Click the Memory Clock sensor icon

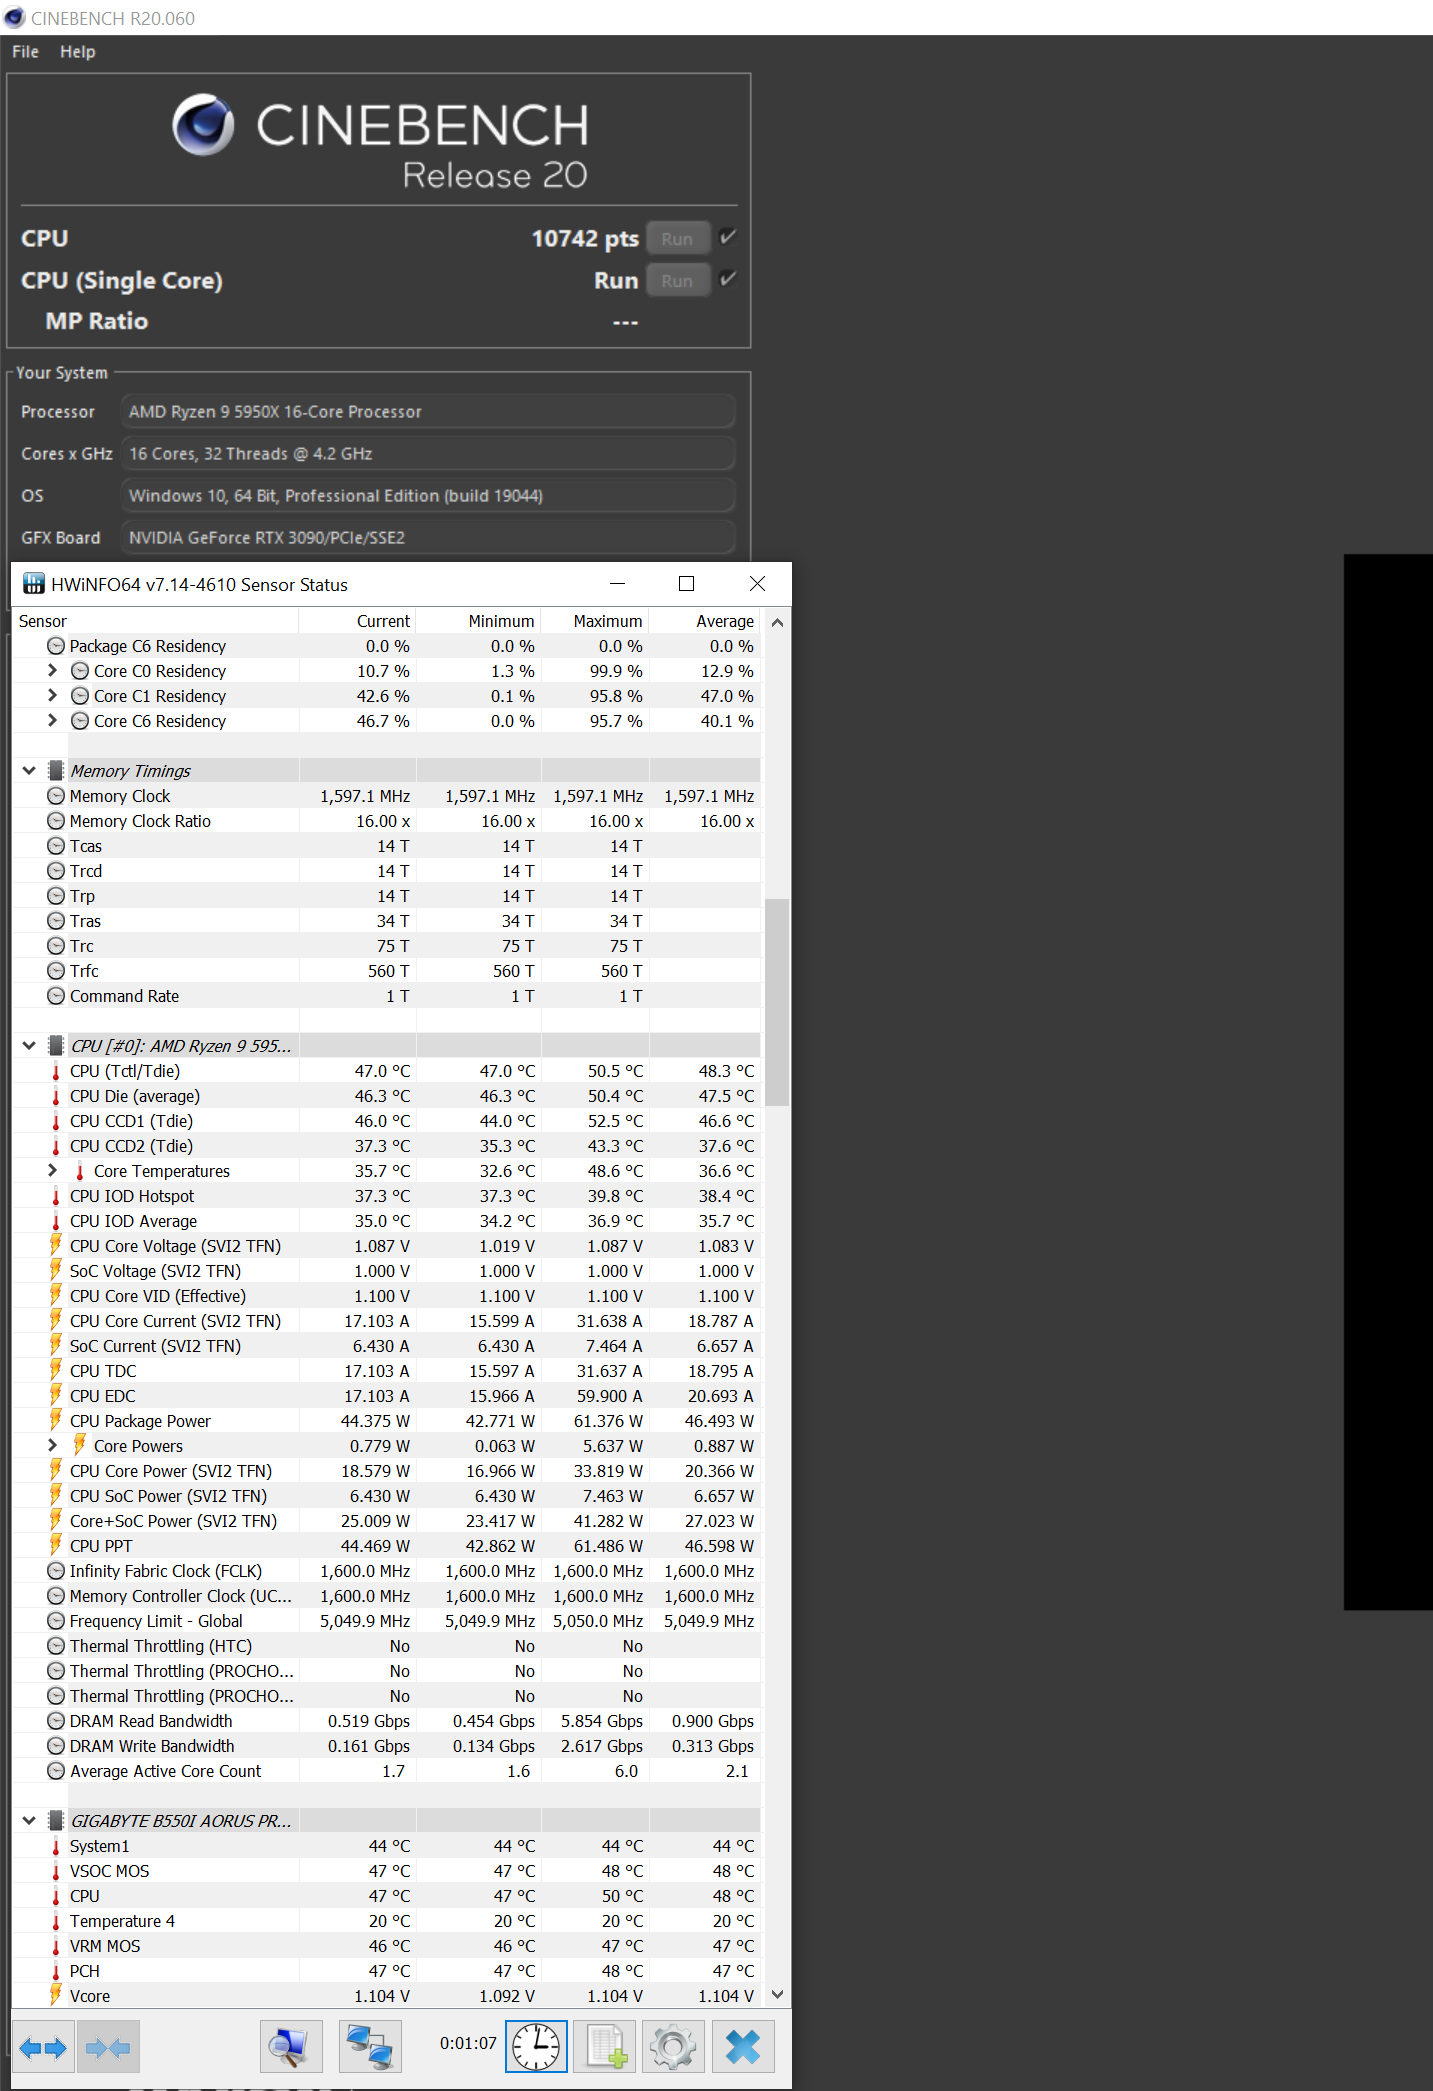56,796
